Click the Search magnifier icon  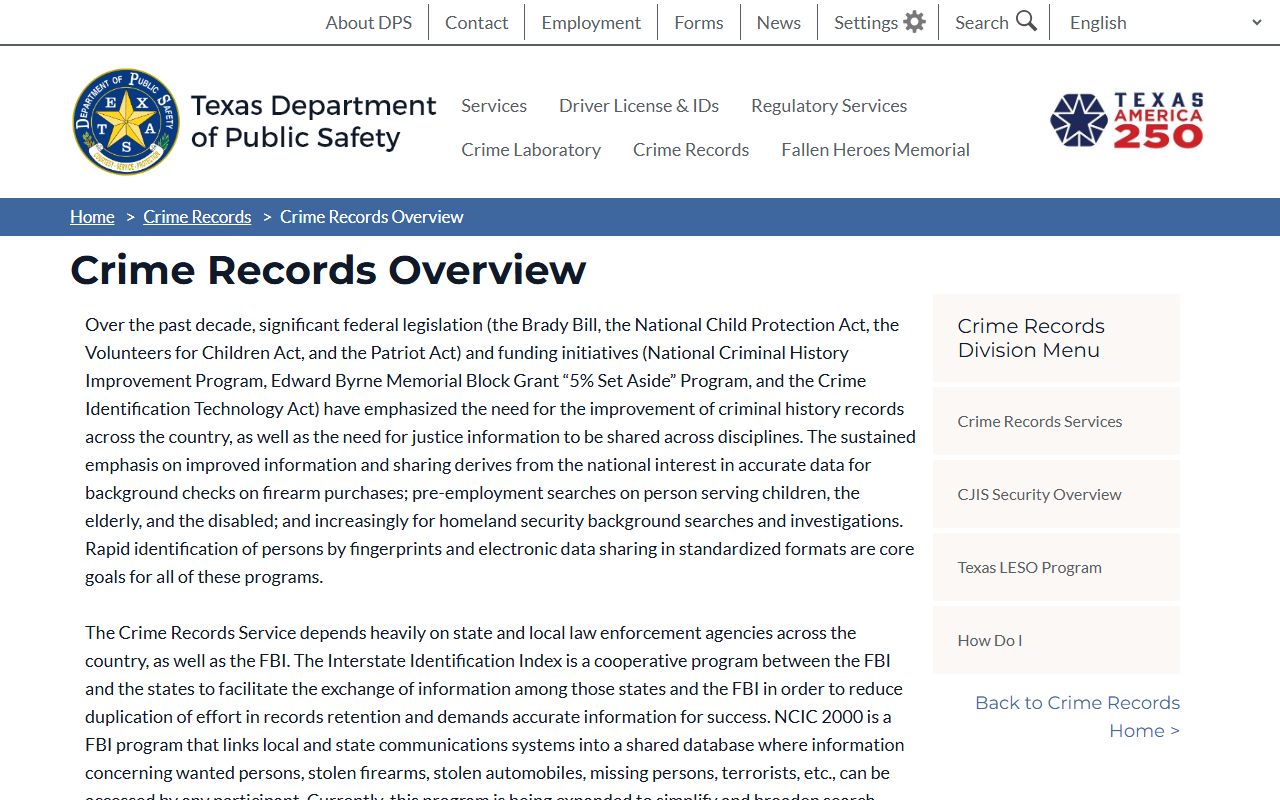click(1026, 21)
